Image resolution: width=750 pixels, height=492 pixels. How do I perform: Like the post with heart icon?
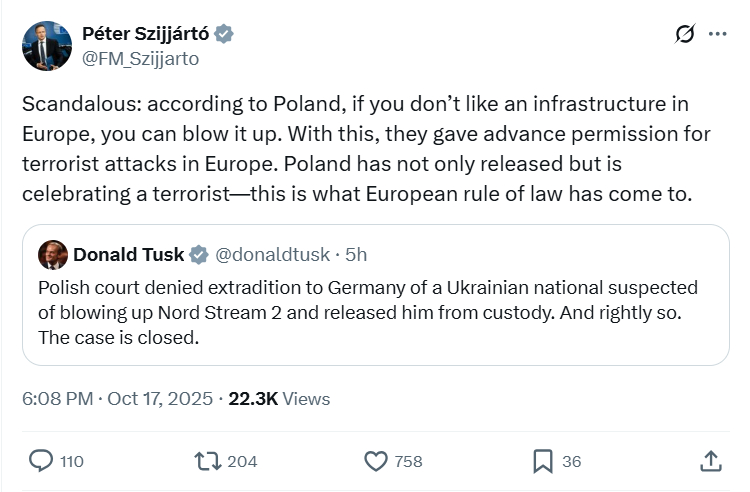[x=375, y=461]
